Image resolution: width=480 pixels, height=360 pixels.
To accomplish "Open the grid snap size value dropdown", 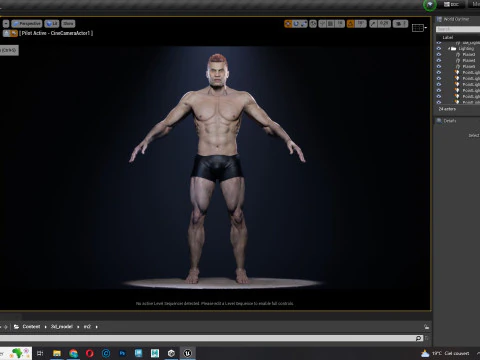I will [339, 24].
